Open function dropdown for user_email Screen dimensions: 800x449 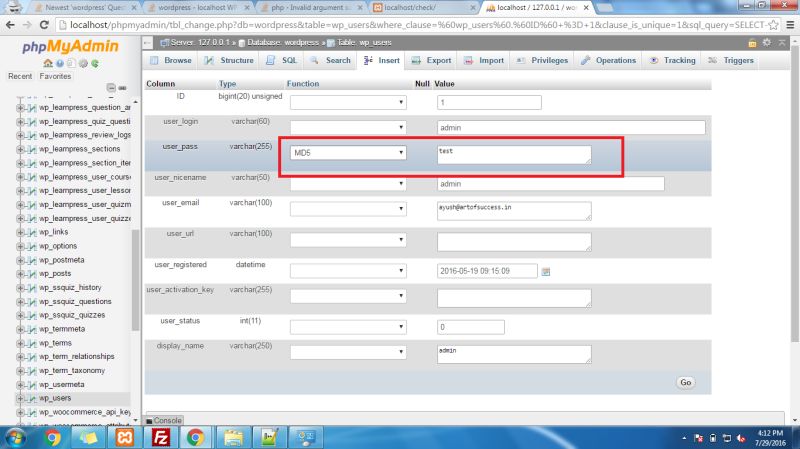click(348, 209)
